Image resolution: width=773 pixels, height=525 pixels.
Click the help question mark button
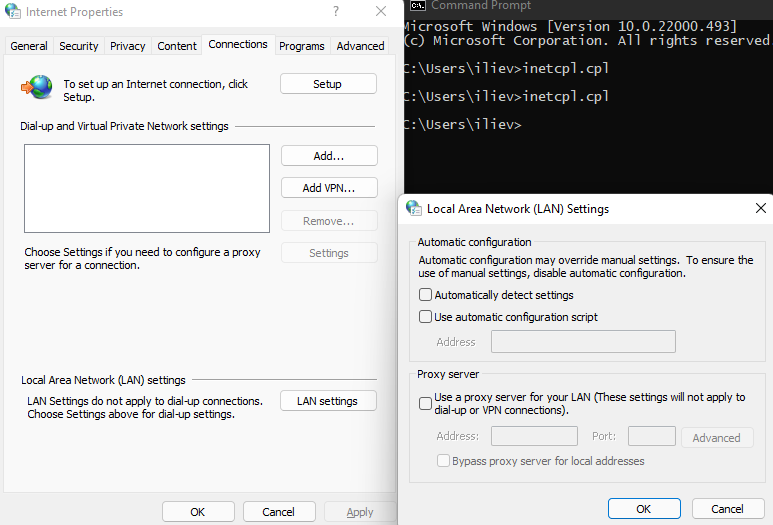pos(335,12)
